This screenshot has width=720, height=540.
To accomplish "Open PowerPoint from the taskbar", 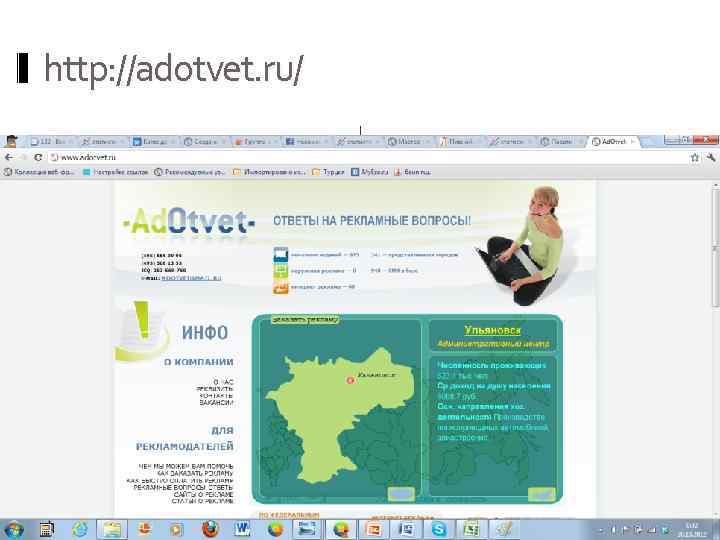I will 373,530.
